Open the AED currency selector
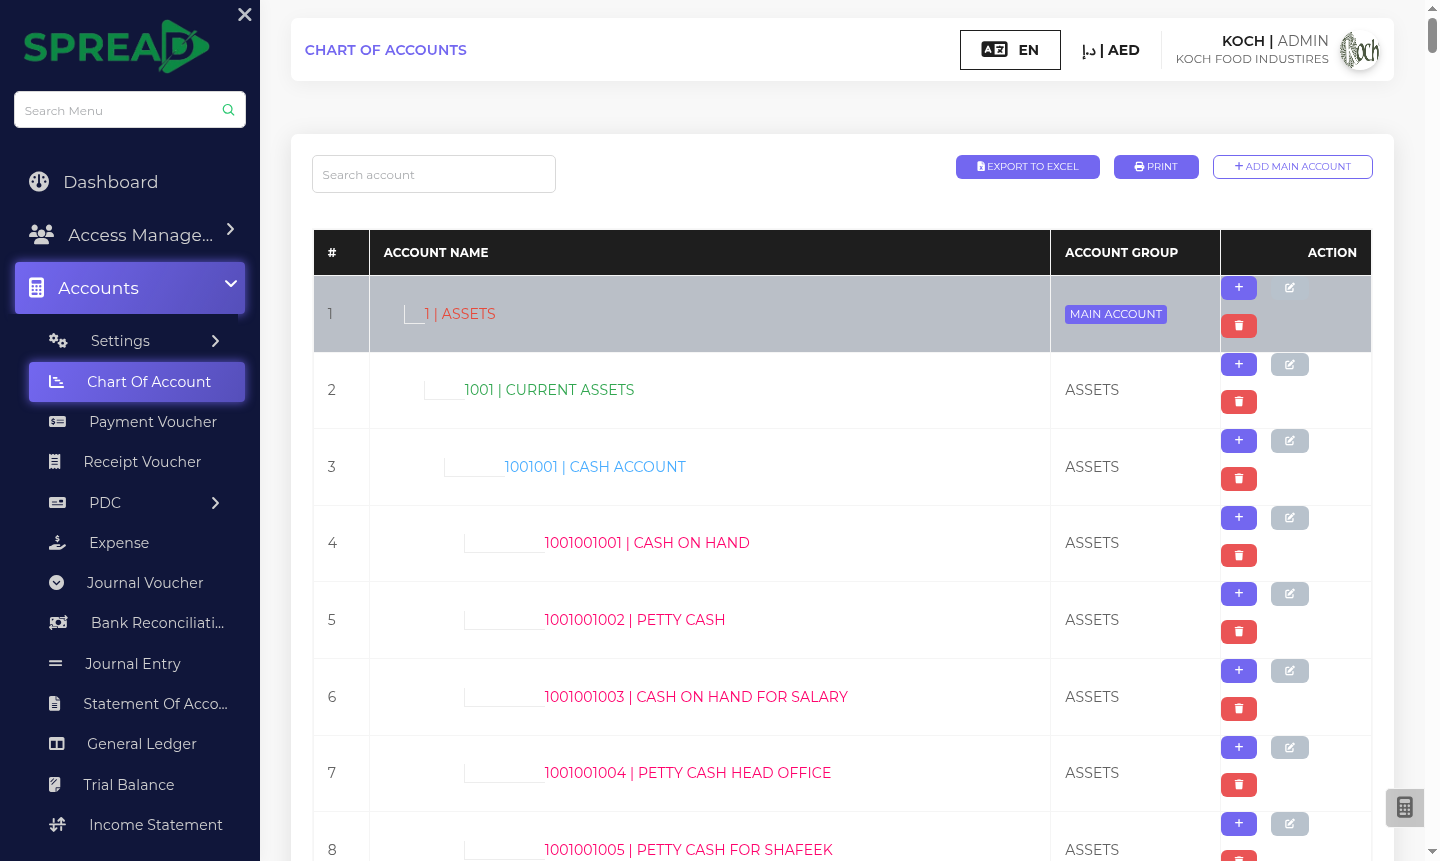 click(1110, 50)
